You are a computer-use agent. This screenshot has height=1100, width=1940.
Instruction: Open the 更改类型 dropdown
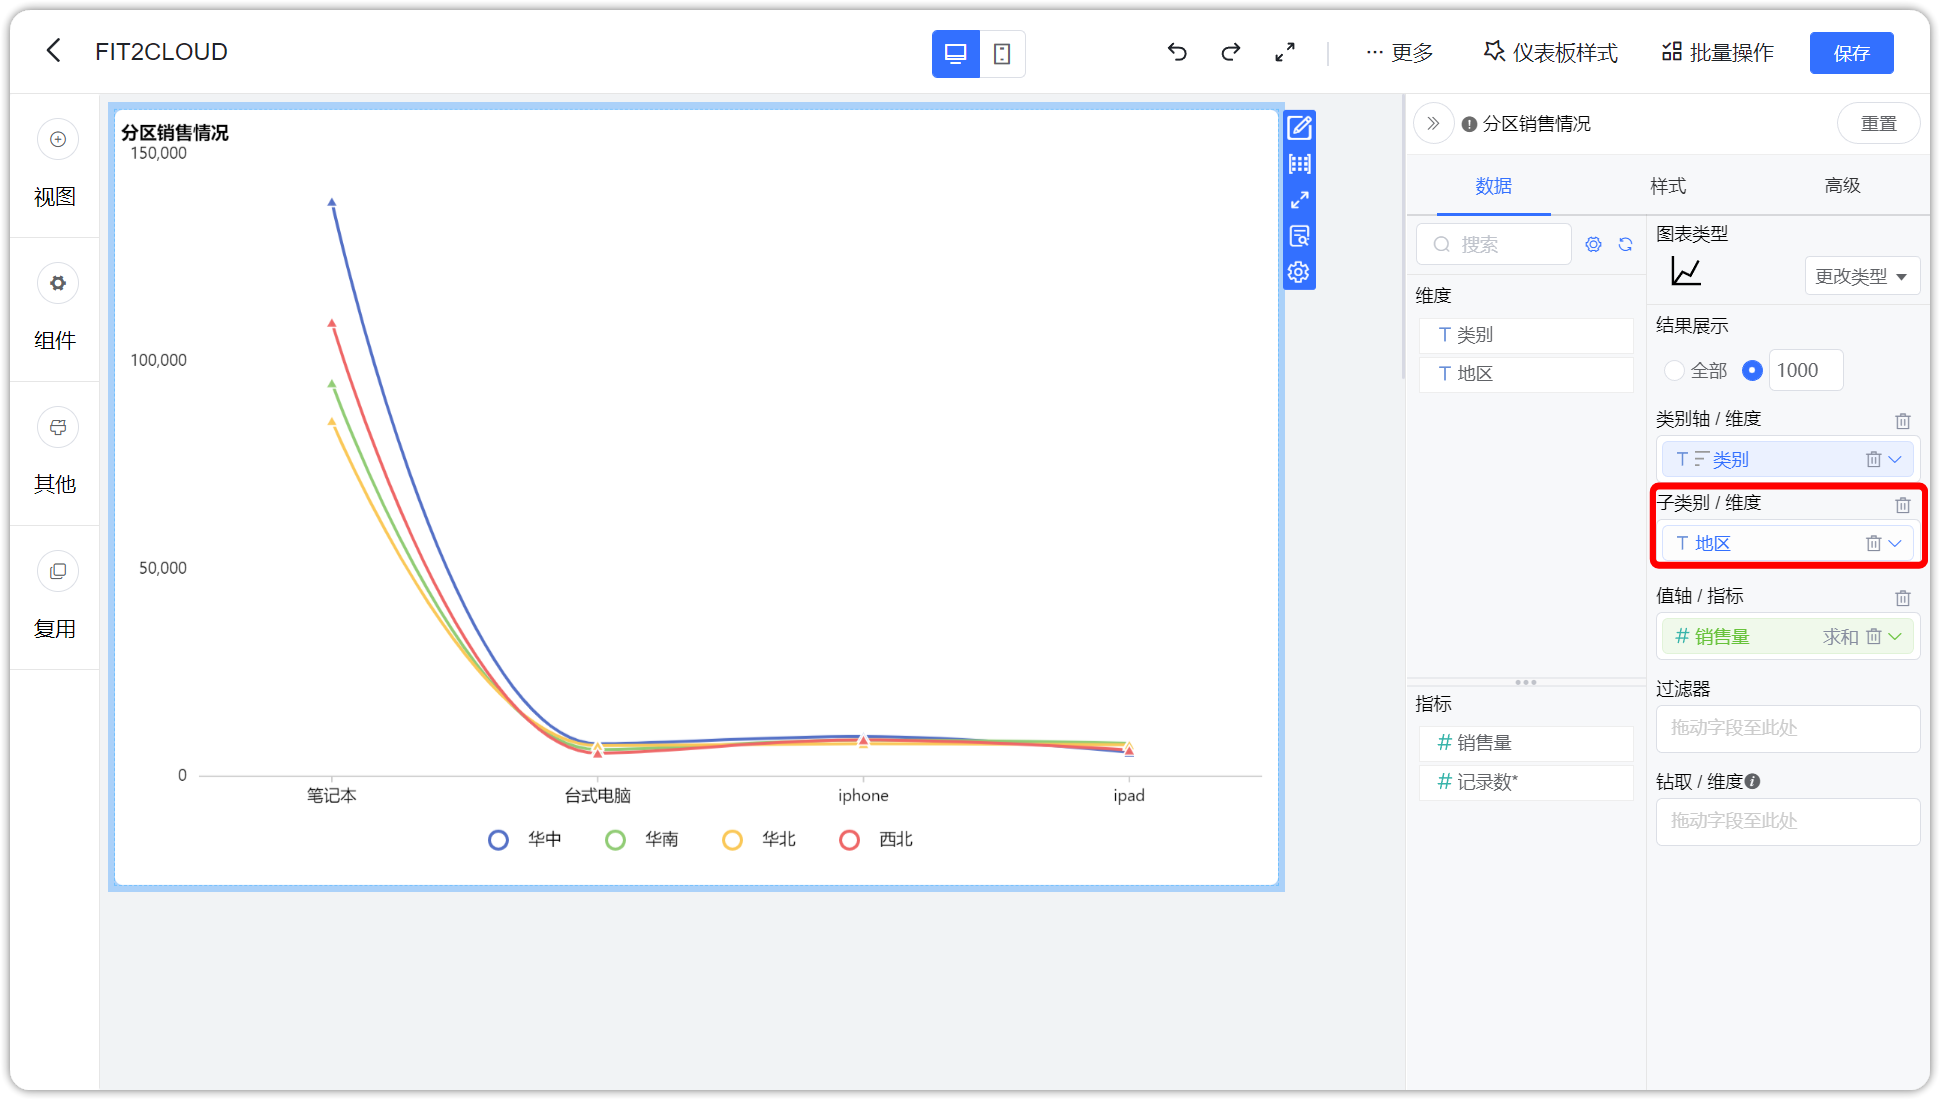[1861, 276]
